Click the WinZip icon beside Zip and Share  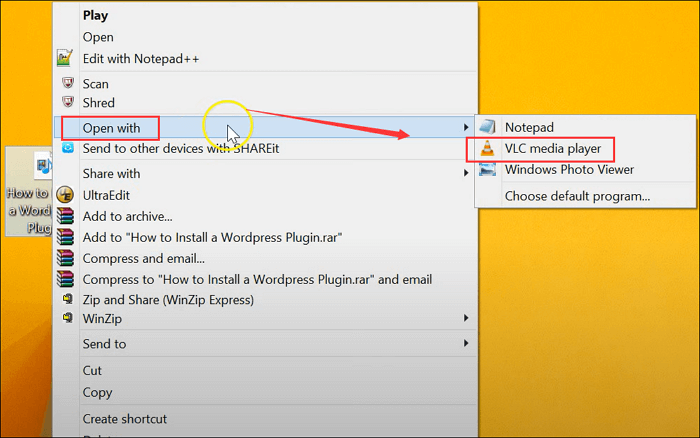67,299
